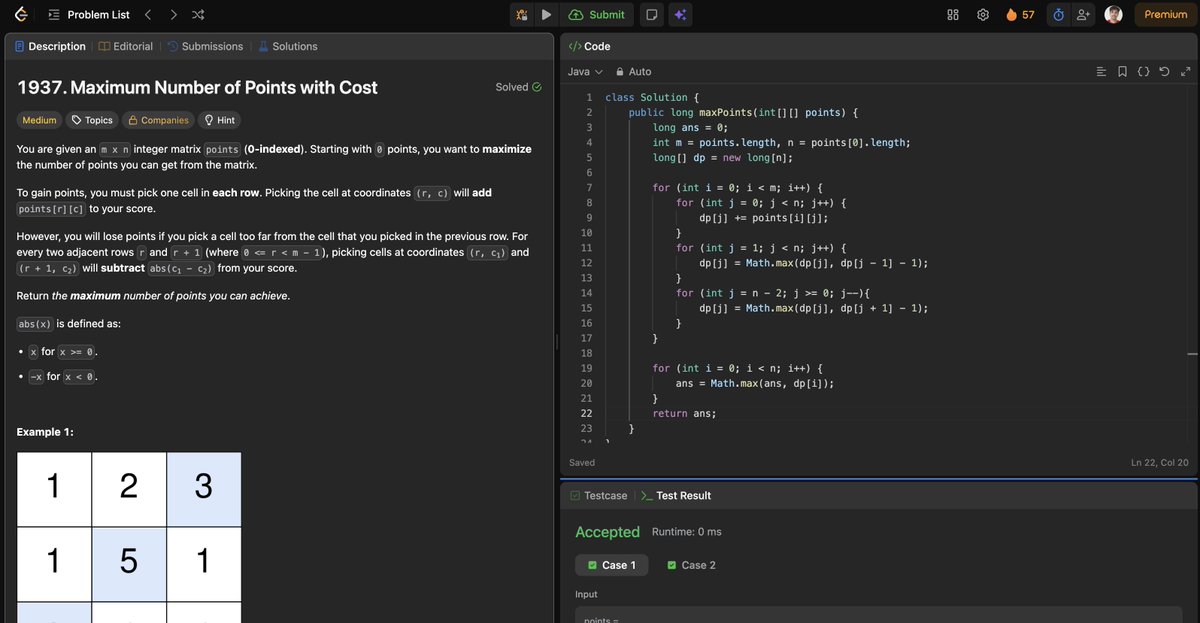Switch to the Description tab

pos(51,46)
